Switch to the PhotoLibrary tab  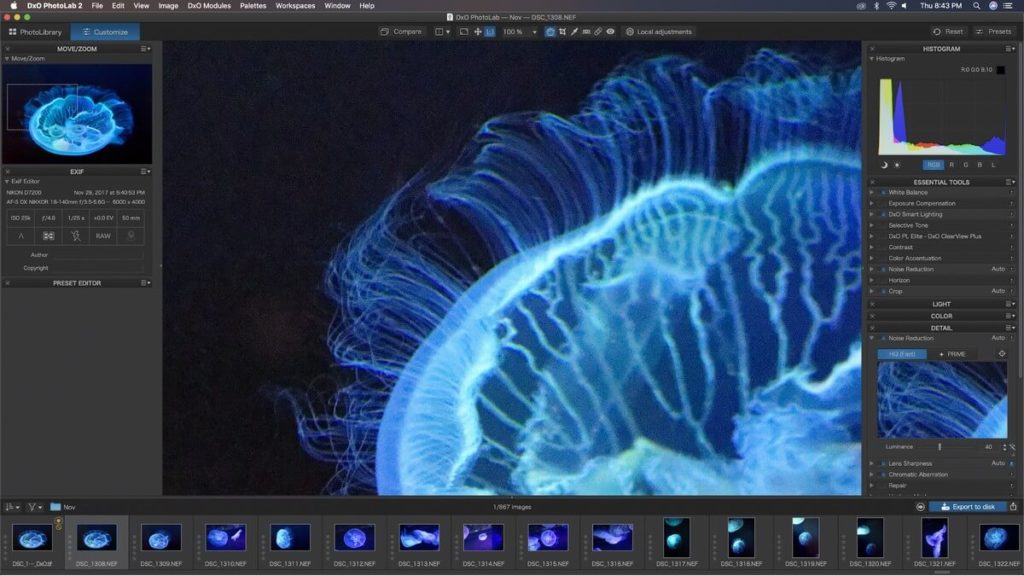(35, 32)
